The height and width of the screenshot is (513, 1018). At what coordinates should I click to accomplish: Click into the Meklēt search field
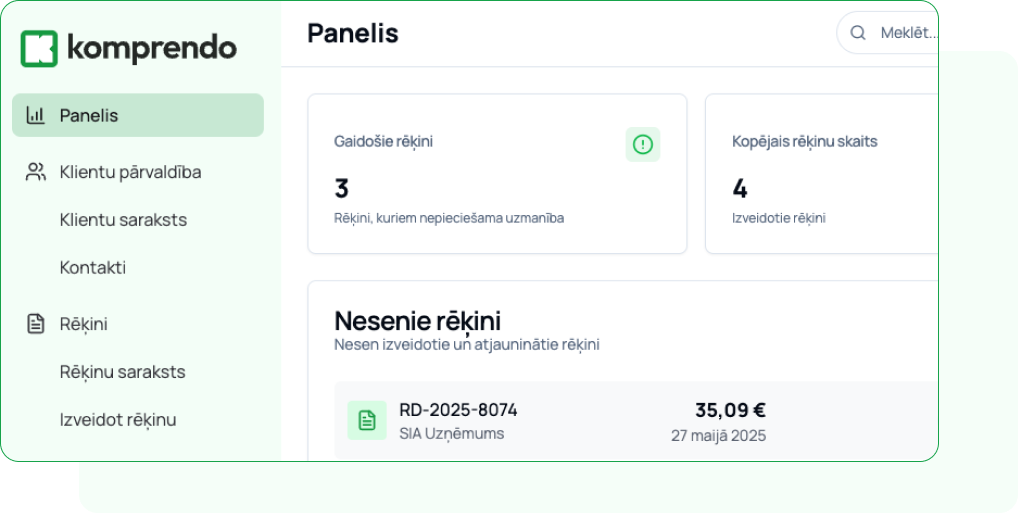(x=888, y=32)
